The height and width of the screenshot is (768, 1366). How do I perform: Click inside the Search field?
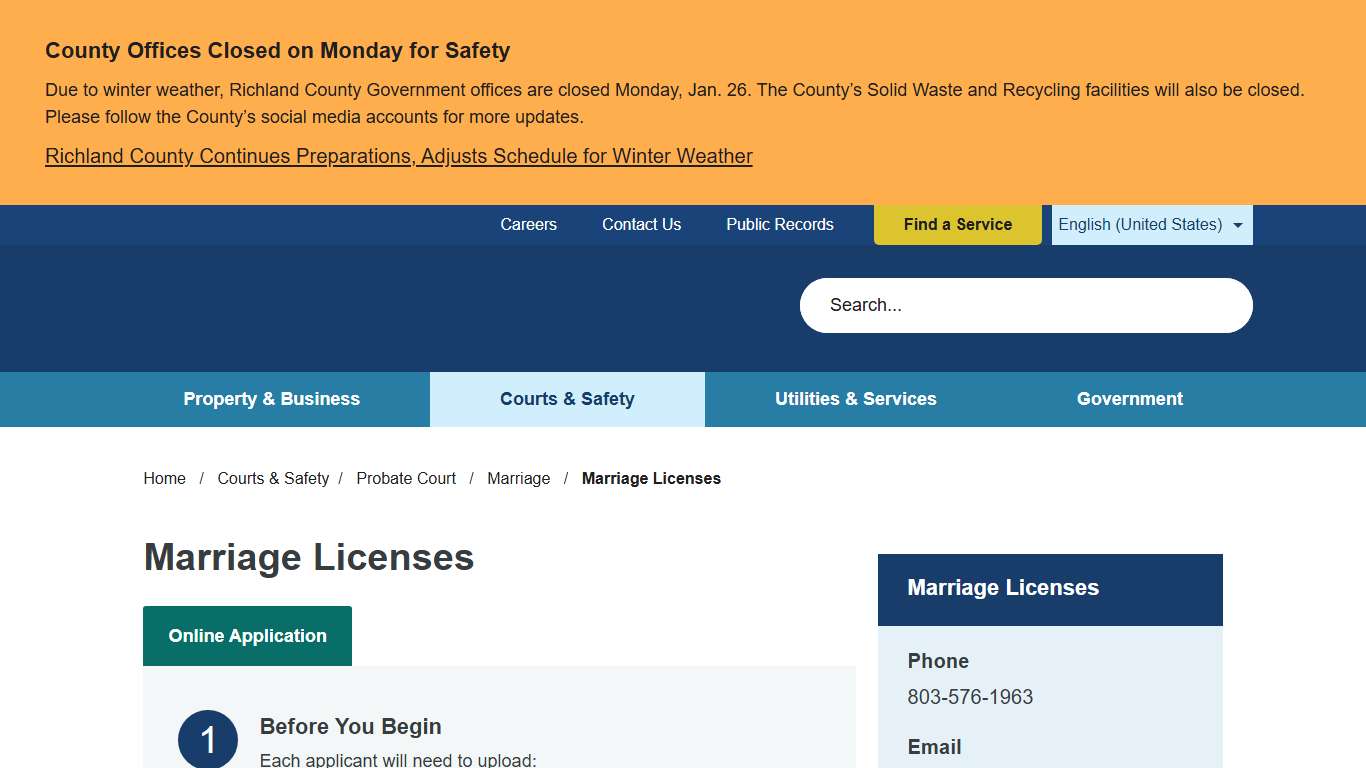pos(1025,305)
